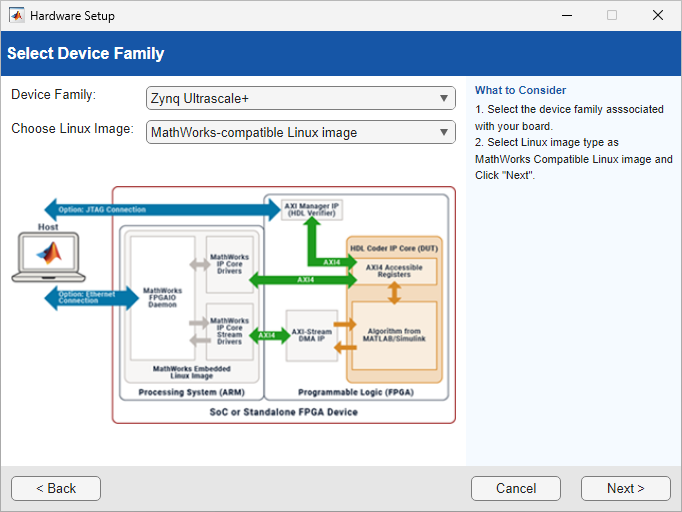Click the MathWorks IP Core Drivers block
Screen dimensions: 682x512
pyautogui.click(x=229, y=265)
